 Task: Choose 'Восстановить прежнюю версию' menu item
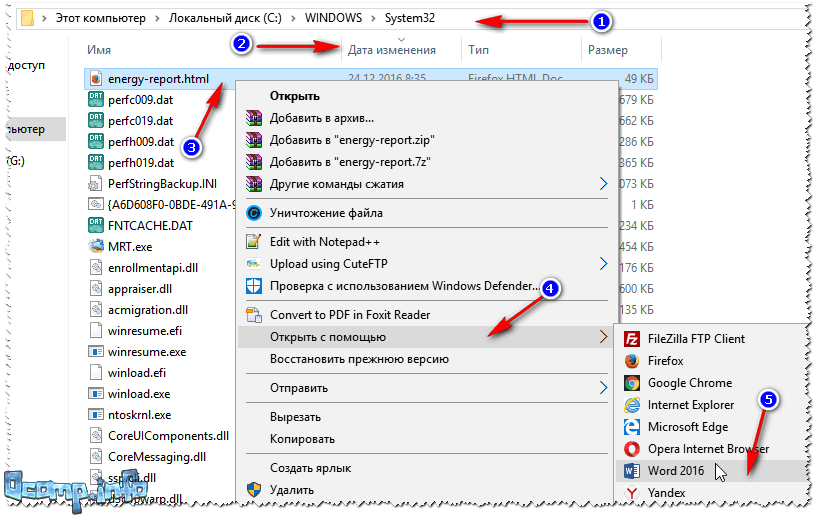point(359,359)
